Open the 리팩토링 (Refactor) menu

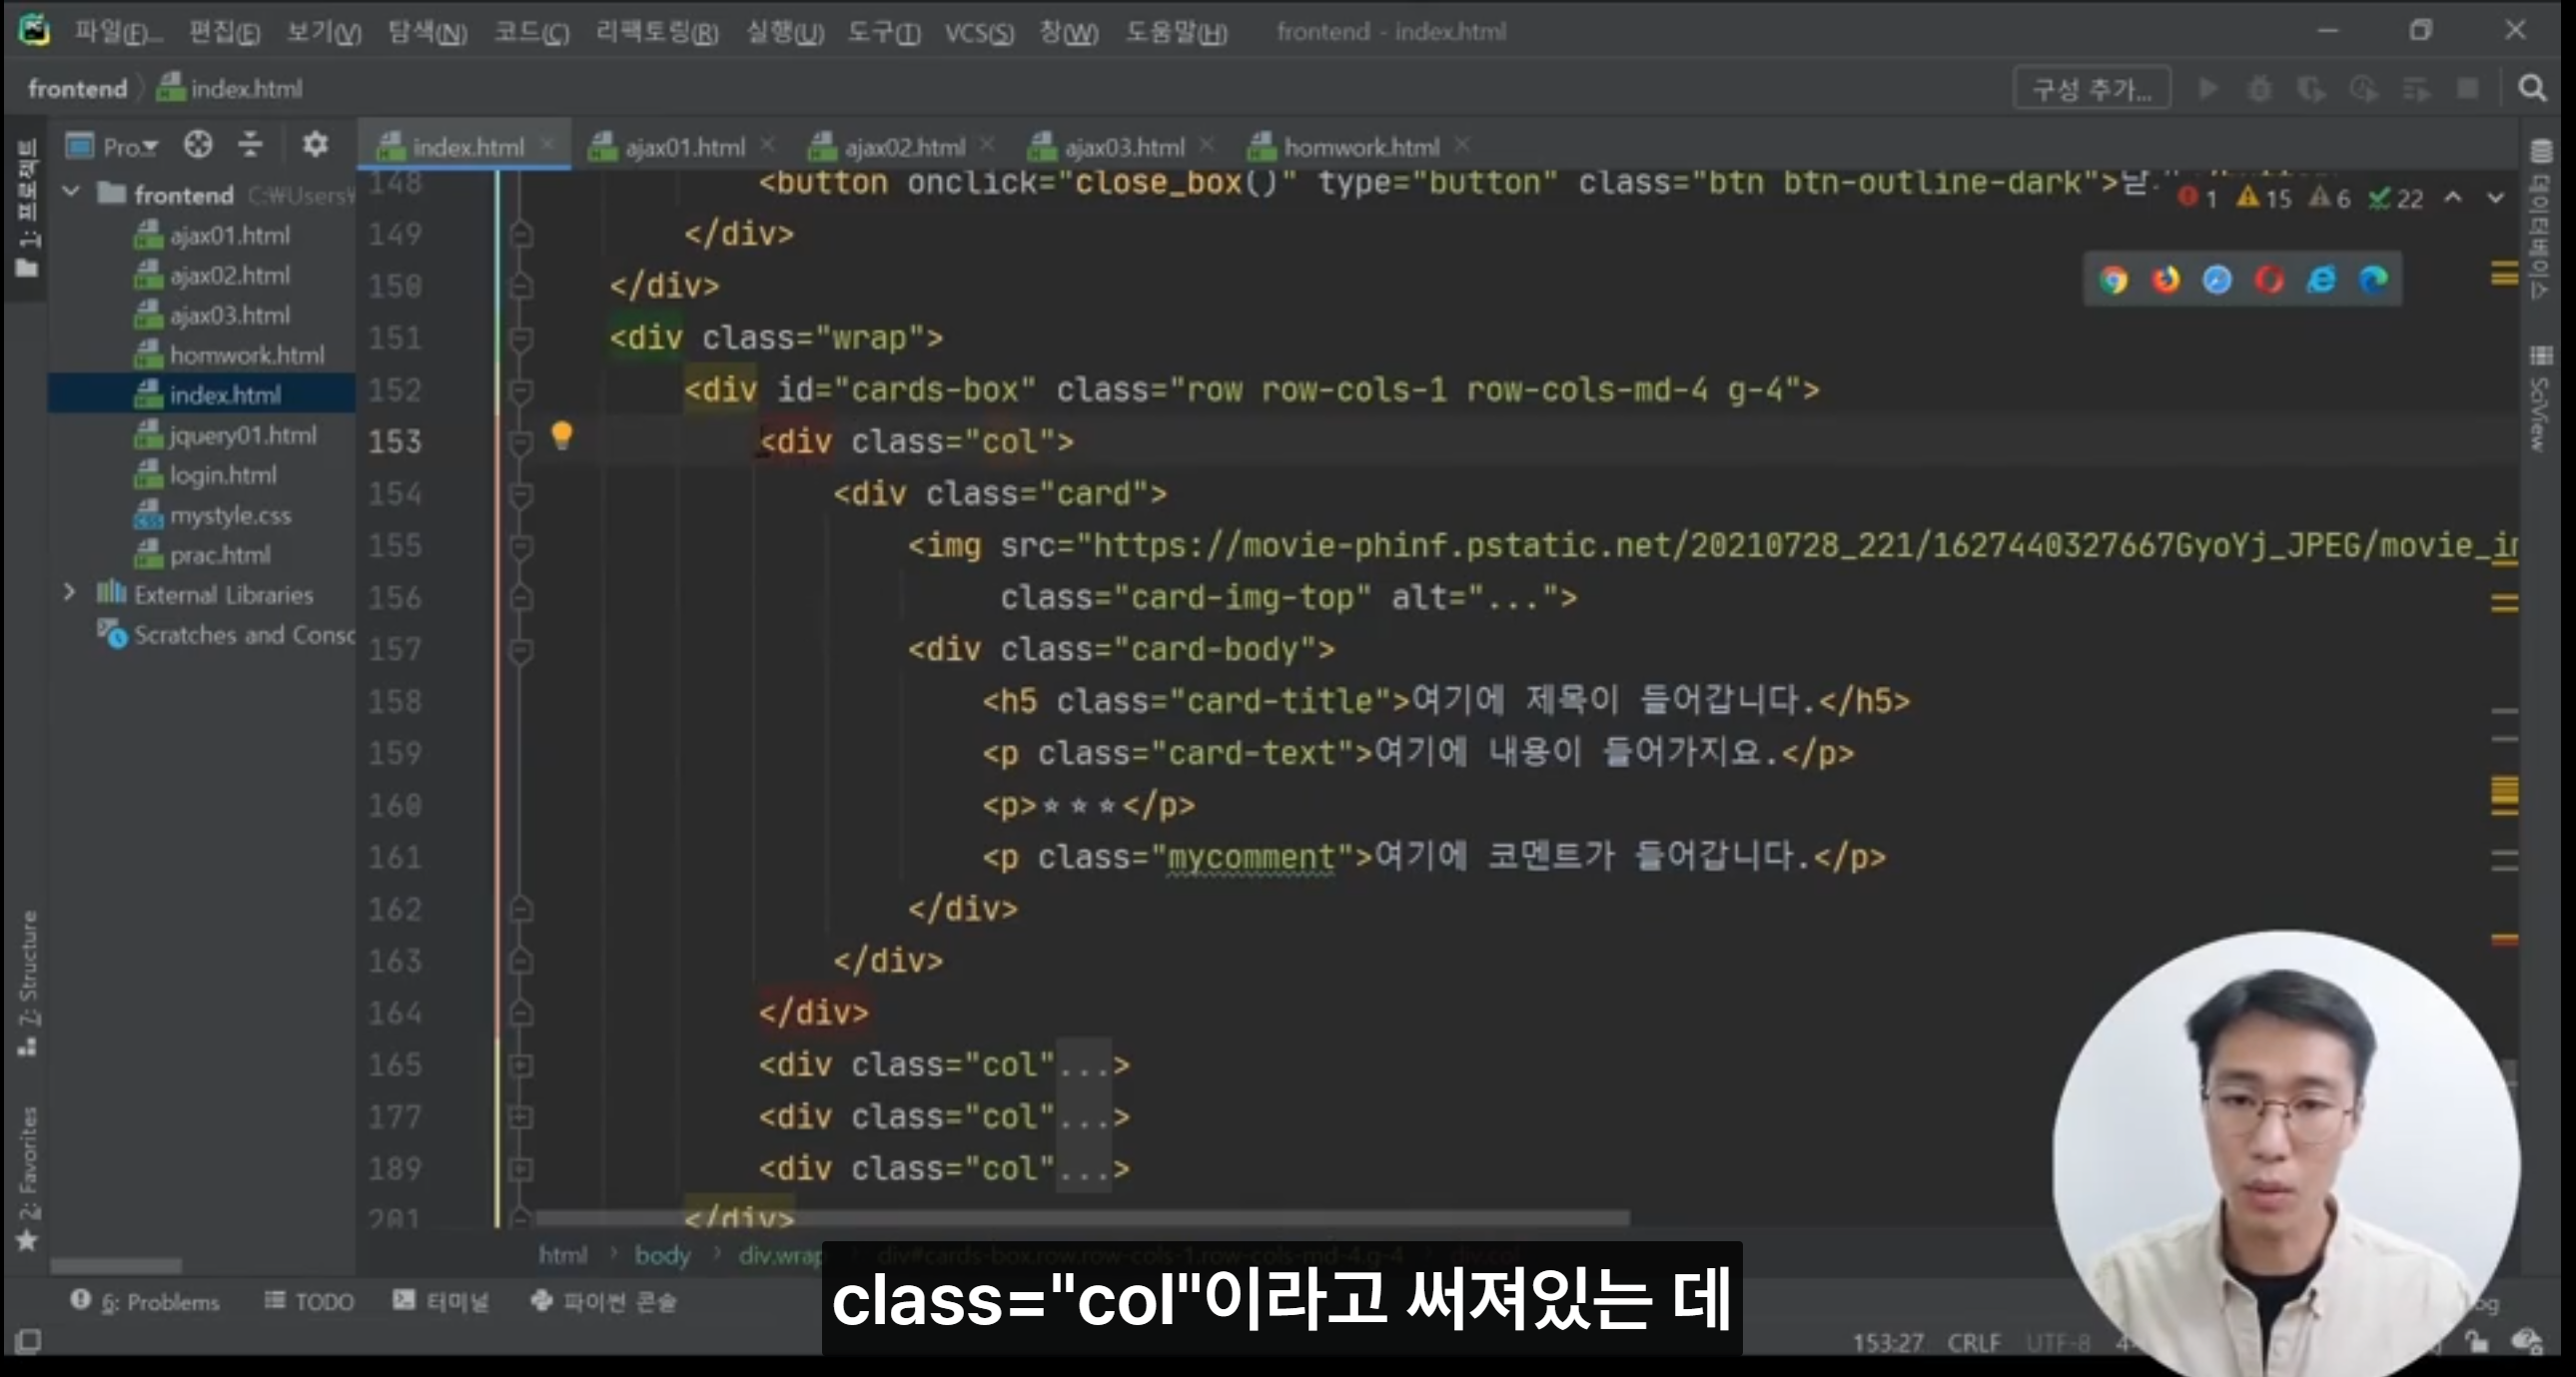pos(657,32)
